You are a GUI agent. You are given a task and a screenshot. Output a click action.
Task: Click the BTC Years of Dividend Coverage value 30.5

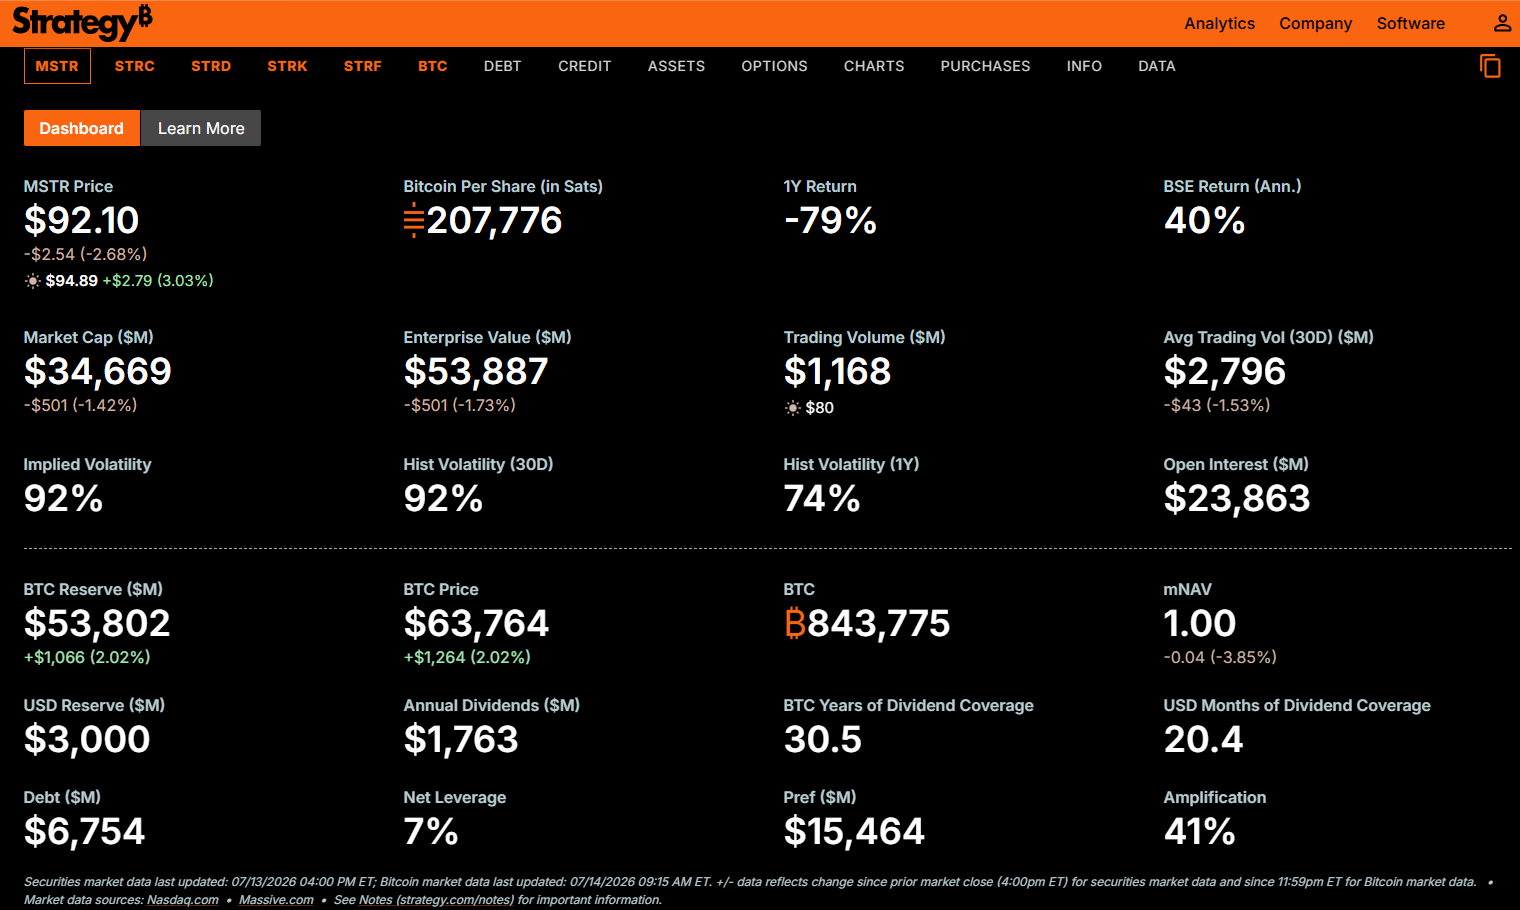[823, 740]
